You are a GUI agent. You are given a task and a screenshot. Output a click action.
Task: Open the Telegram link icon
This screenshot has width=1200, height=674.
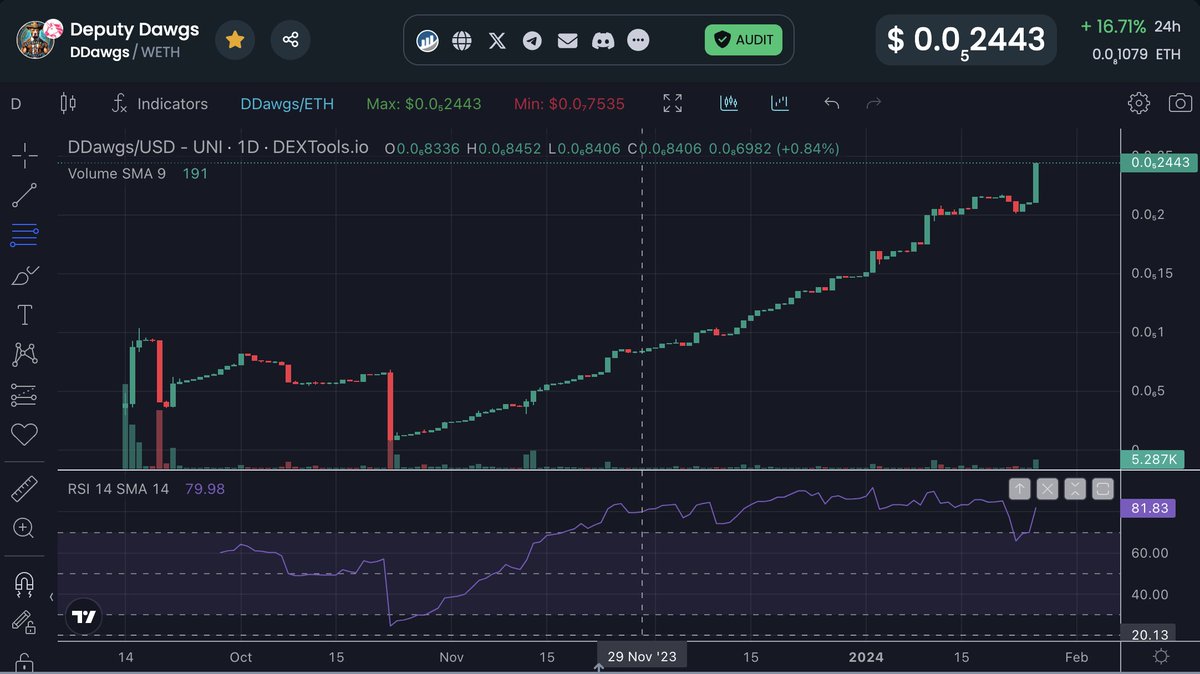point(532,41)
